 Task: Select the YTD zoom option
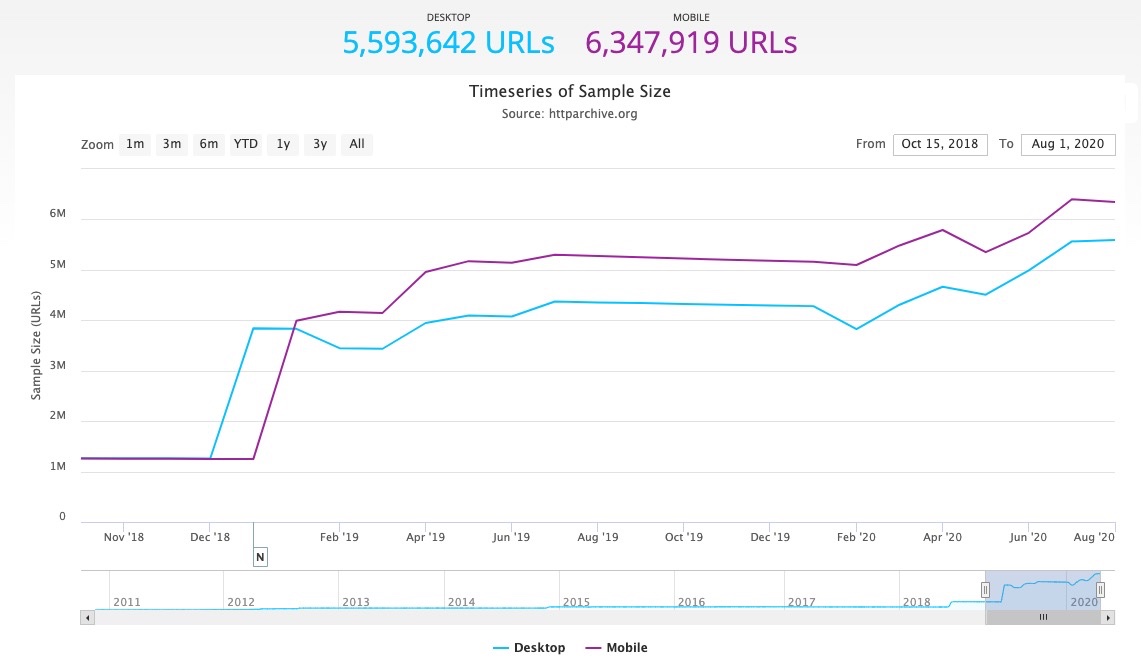point(245,144)
